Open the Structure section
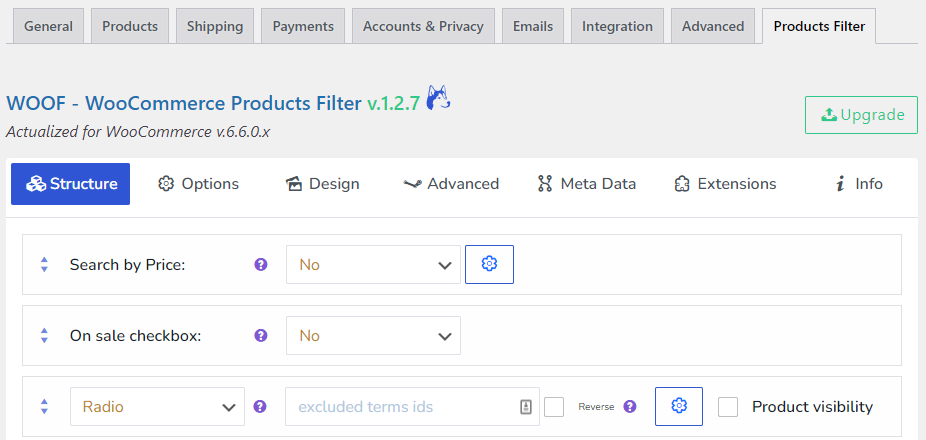The image size is (926, 440). (x=71, y=184)
